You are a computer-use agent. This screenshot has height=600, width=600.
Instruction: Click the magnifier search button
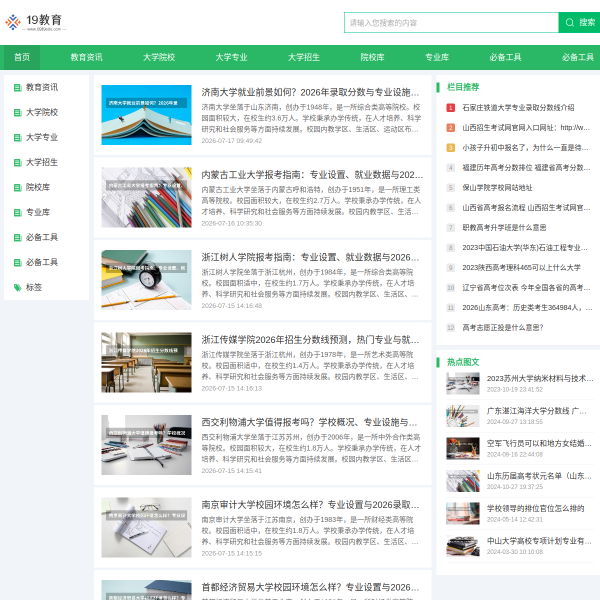pos(579,23)
